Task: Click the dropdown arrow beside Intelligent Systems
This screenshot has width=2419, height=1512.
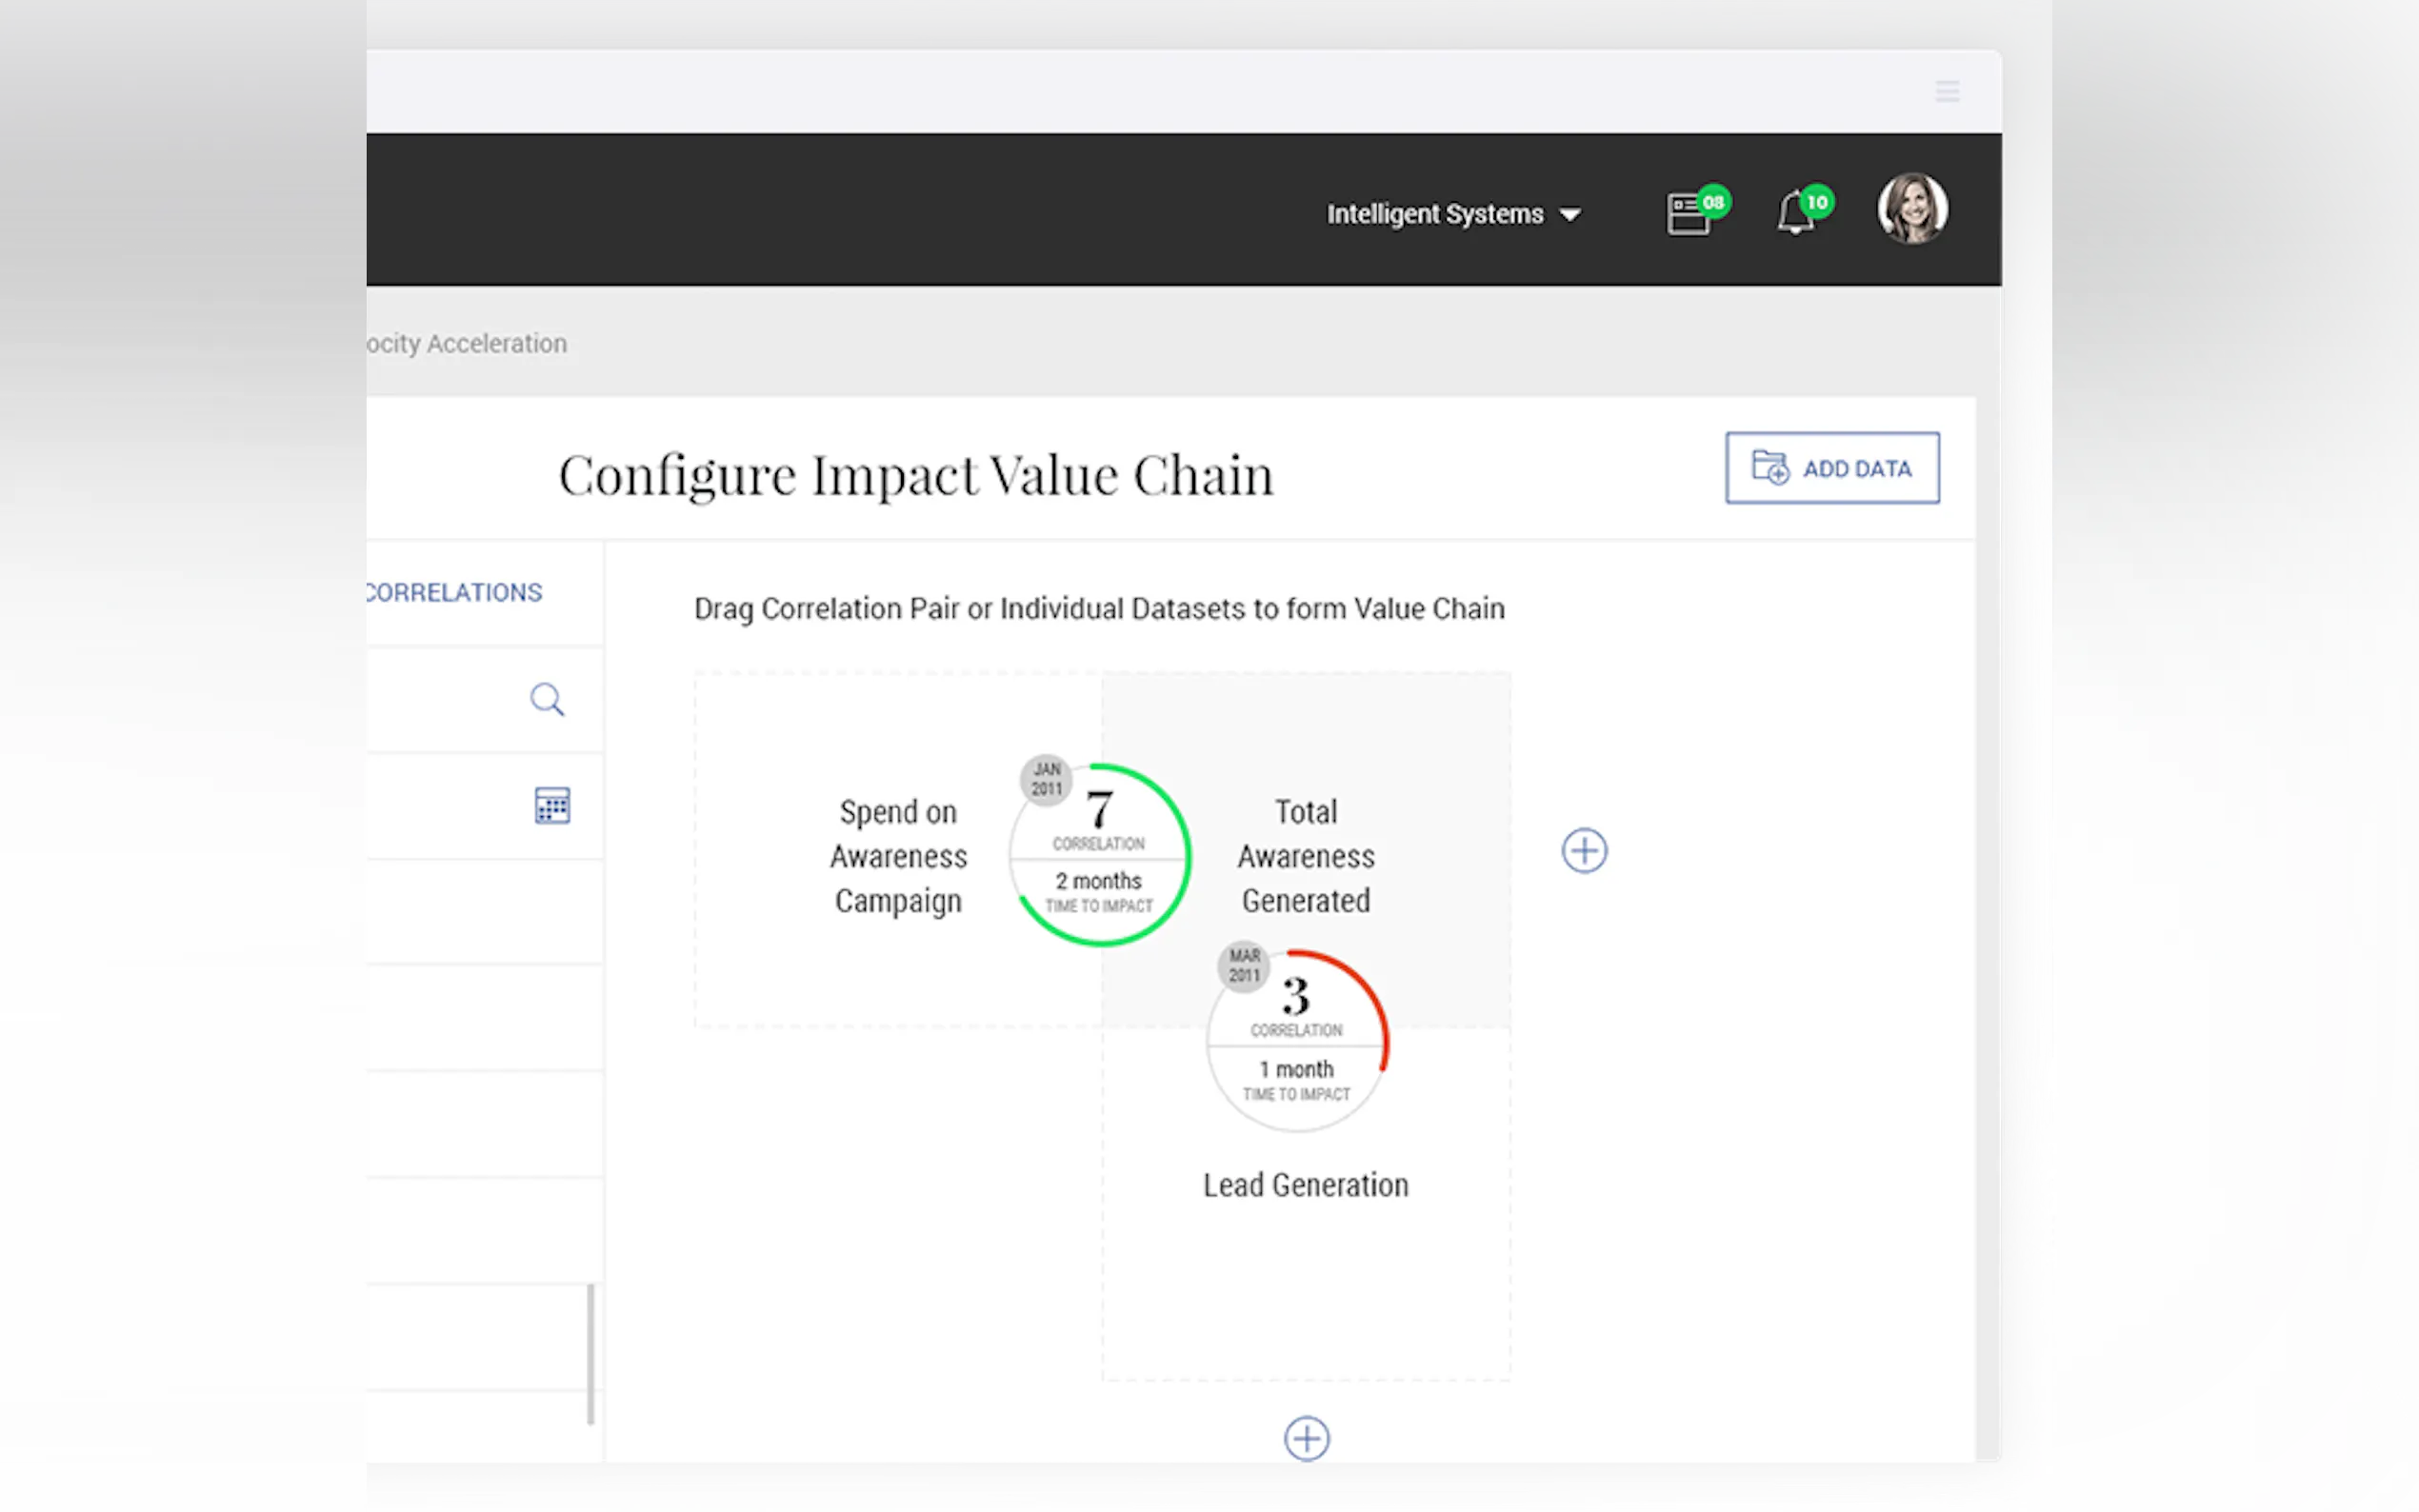Action: tap(1570, 215)
